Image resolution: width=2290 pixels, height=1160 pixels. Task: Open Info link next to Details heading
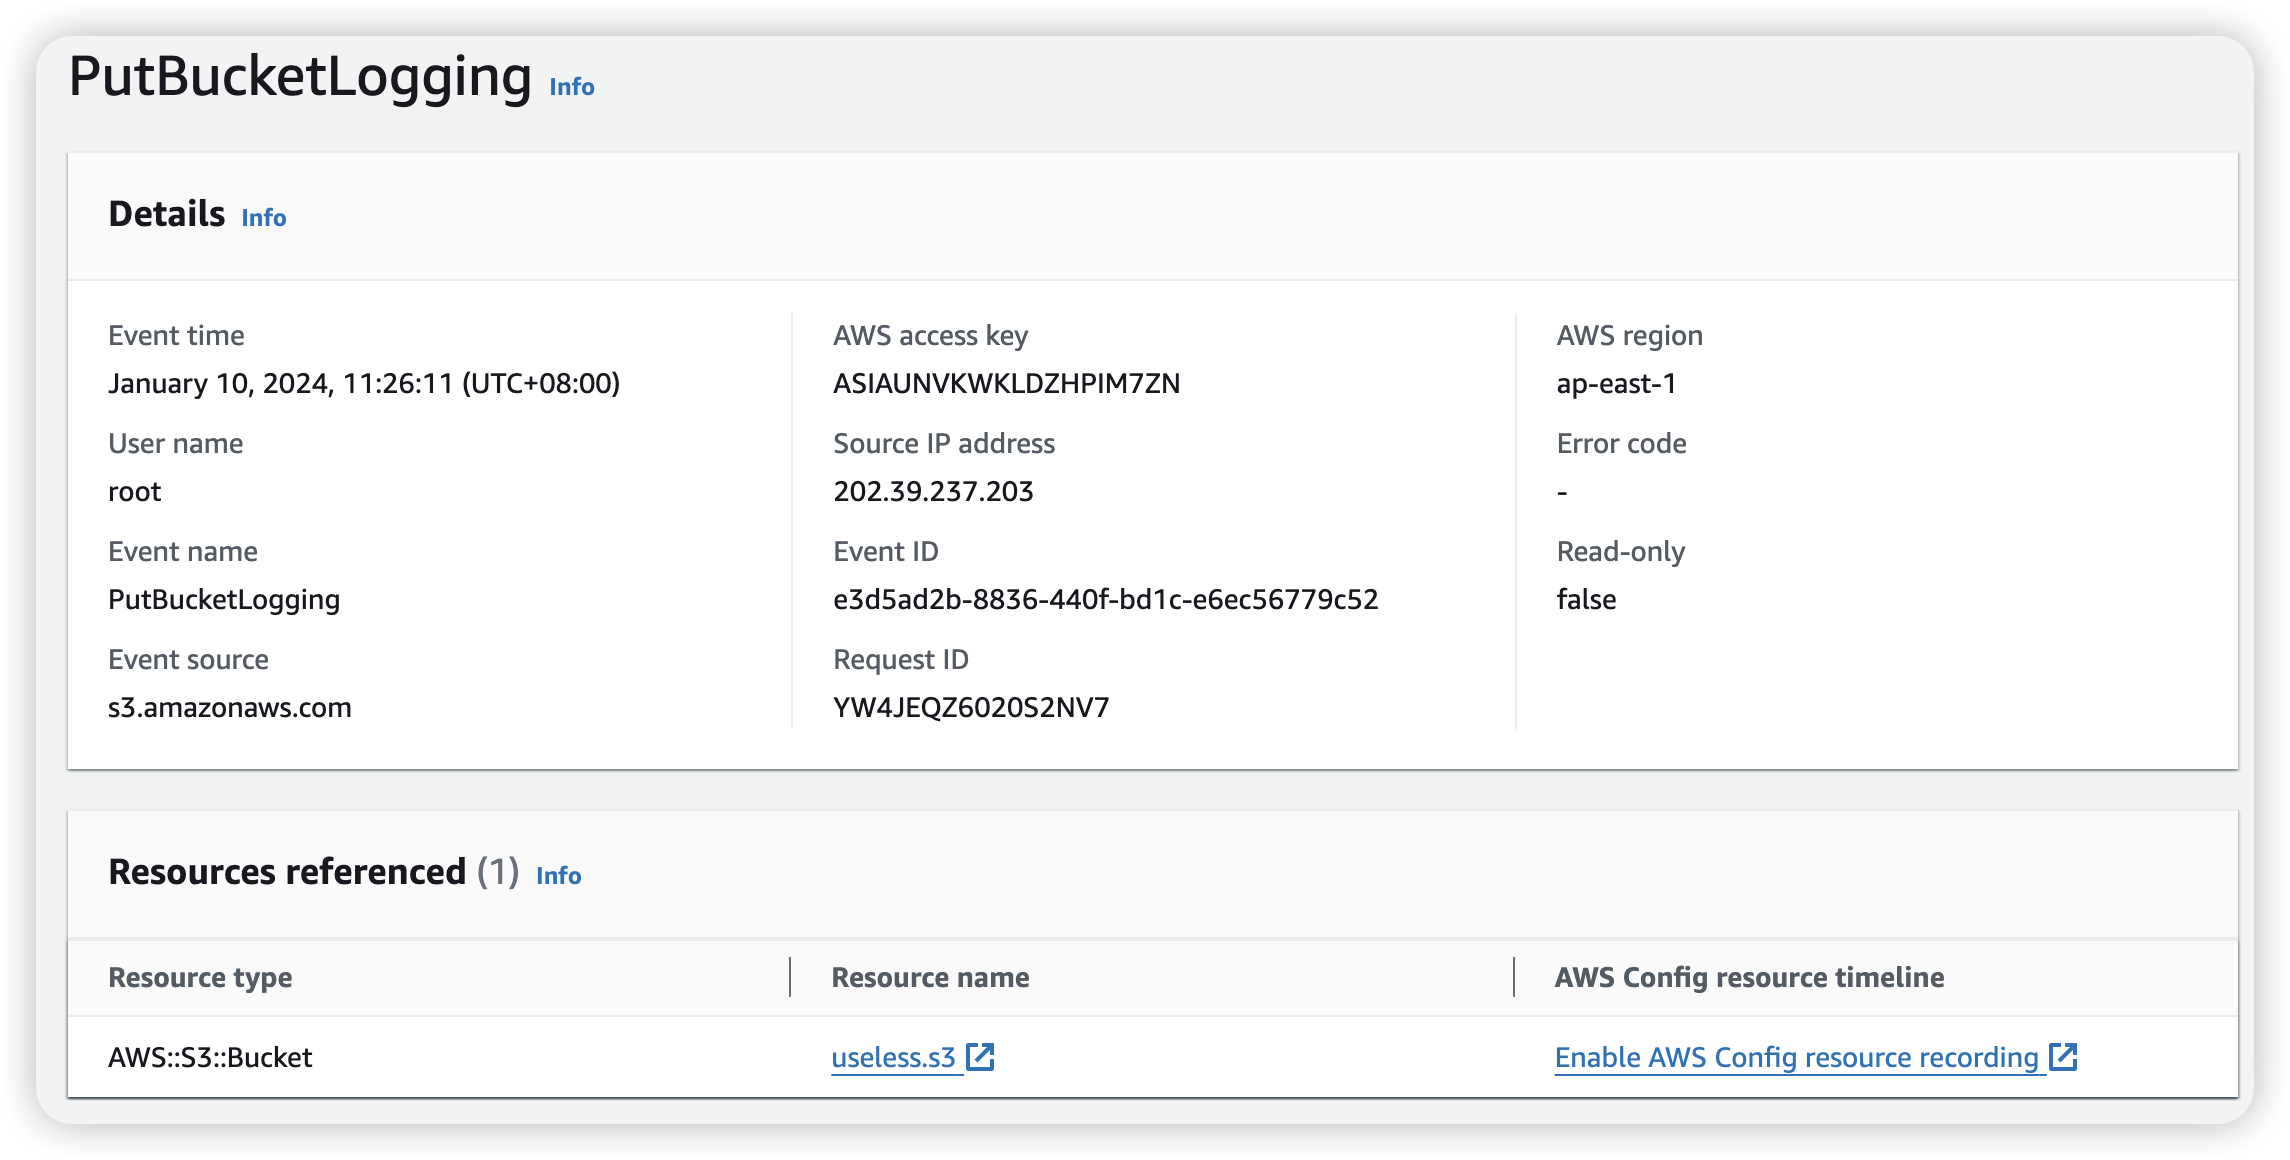coord(264,218)
